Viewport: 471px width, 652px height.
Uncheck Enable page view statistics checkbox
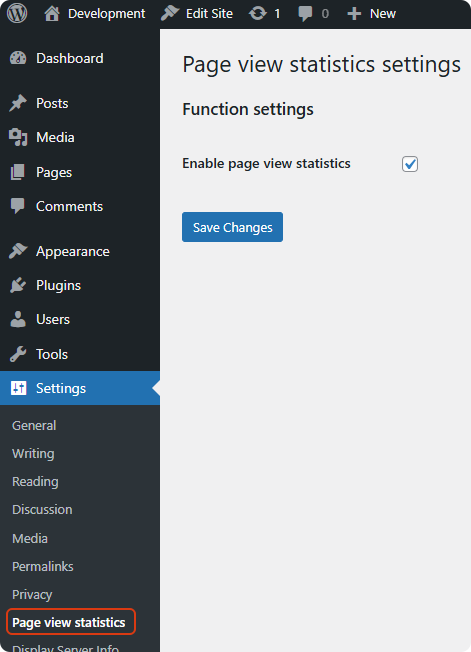coord(410,164)
